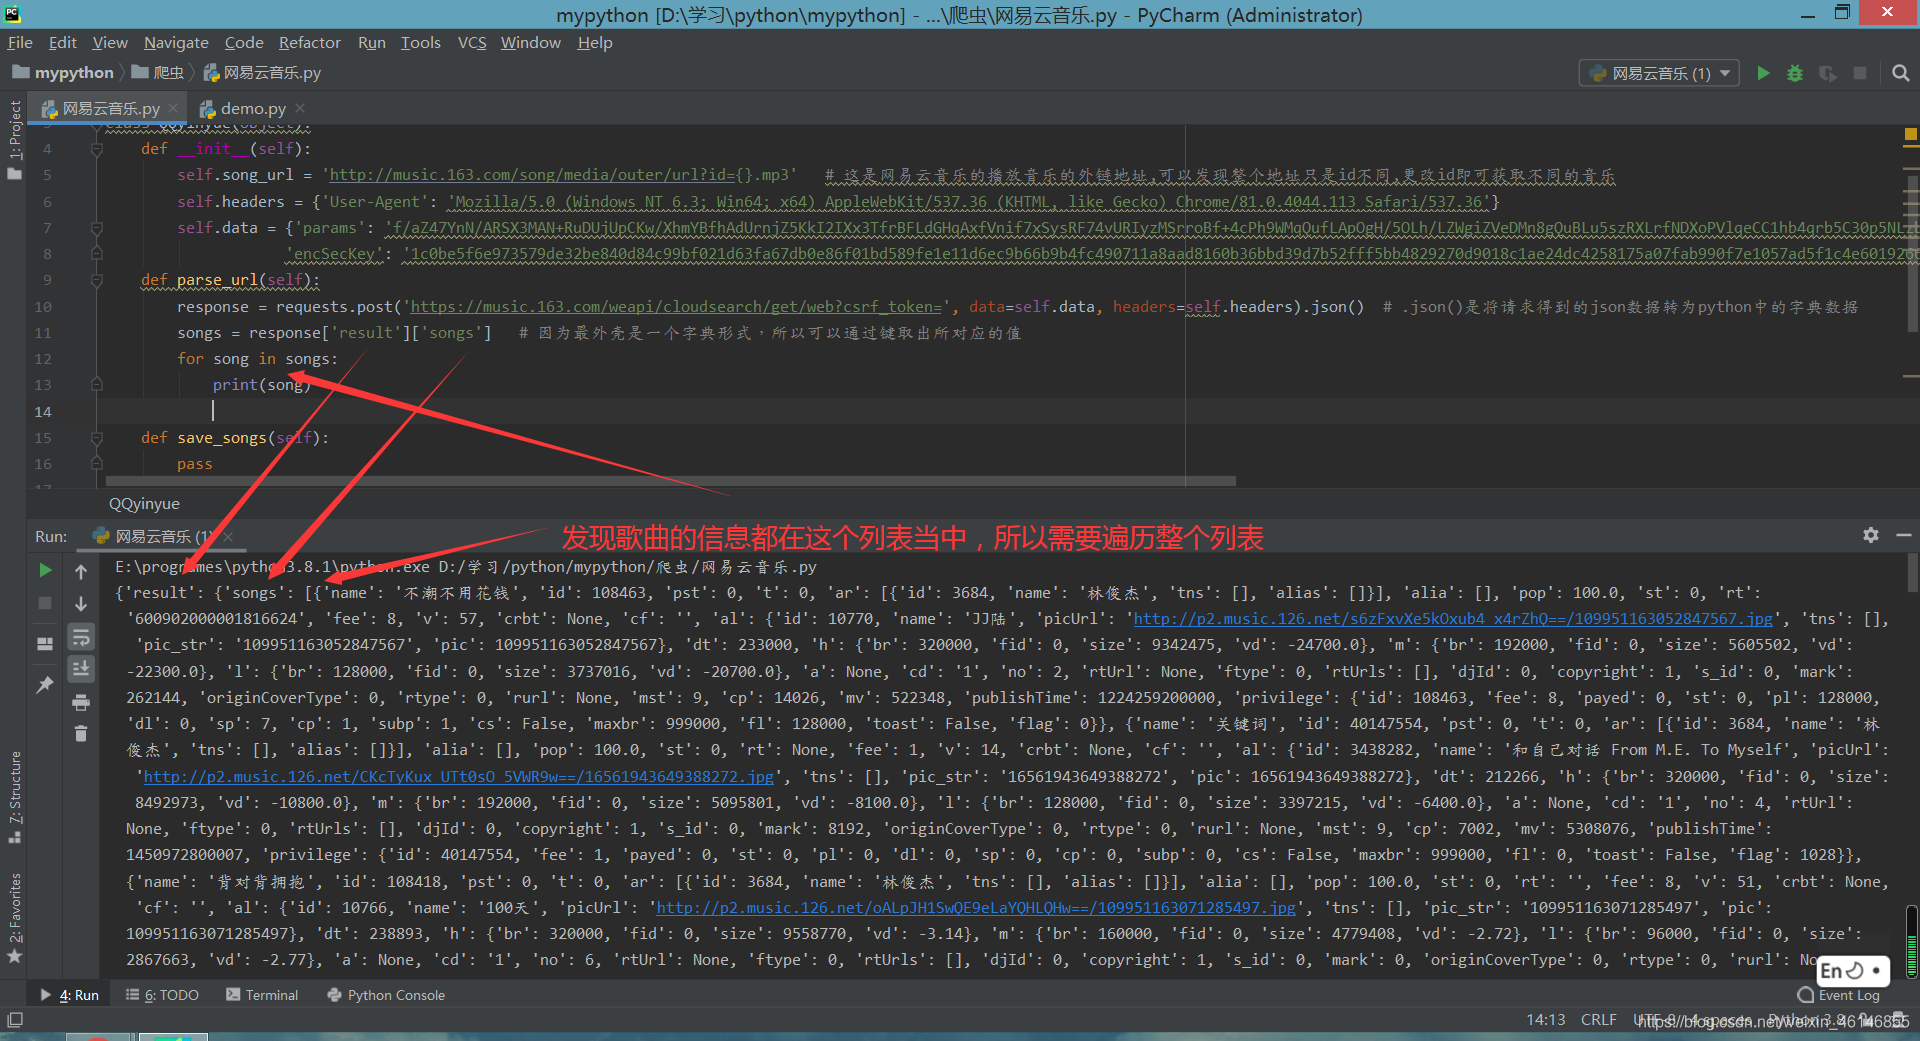Screen dimensions: 1920x1041
Task: Open the Terminal tool window
Action: tap(262, 995)
